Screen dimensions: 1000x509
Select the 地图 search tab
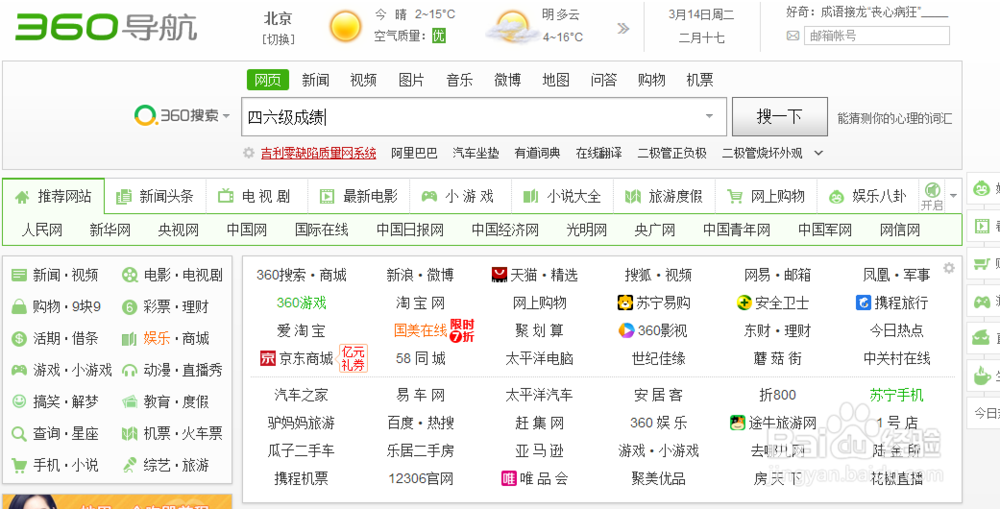[x=555, y=80]
